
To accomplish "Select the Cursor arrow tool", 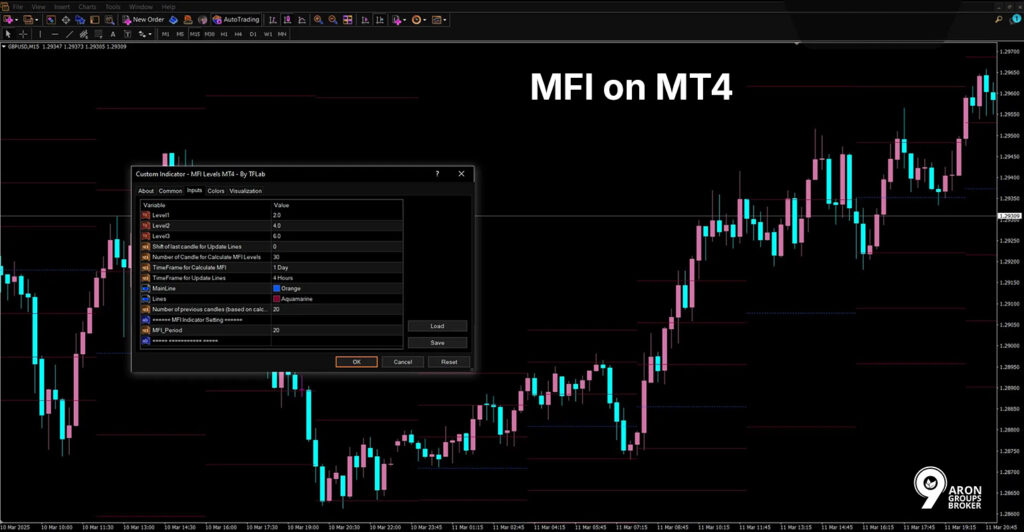I will (x=8, y=34).
